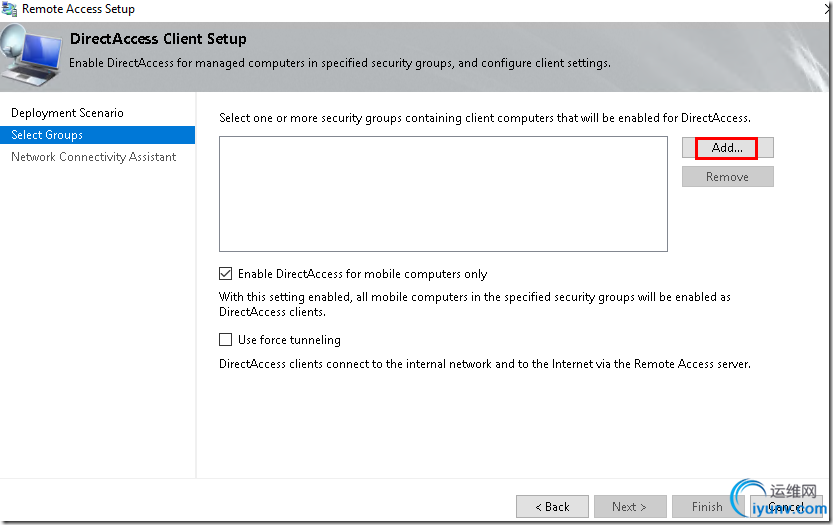Click the DirectAccess laptop icon in header
This screenshot has height=525, width=833.
click(30, 50)
